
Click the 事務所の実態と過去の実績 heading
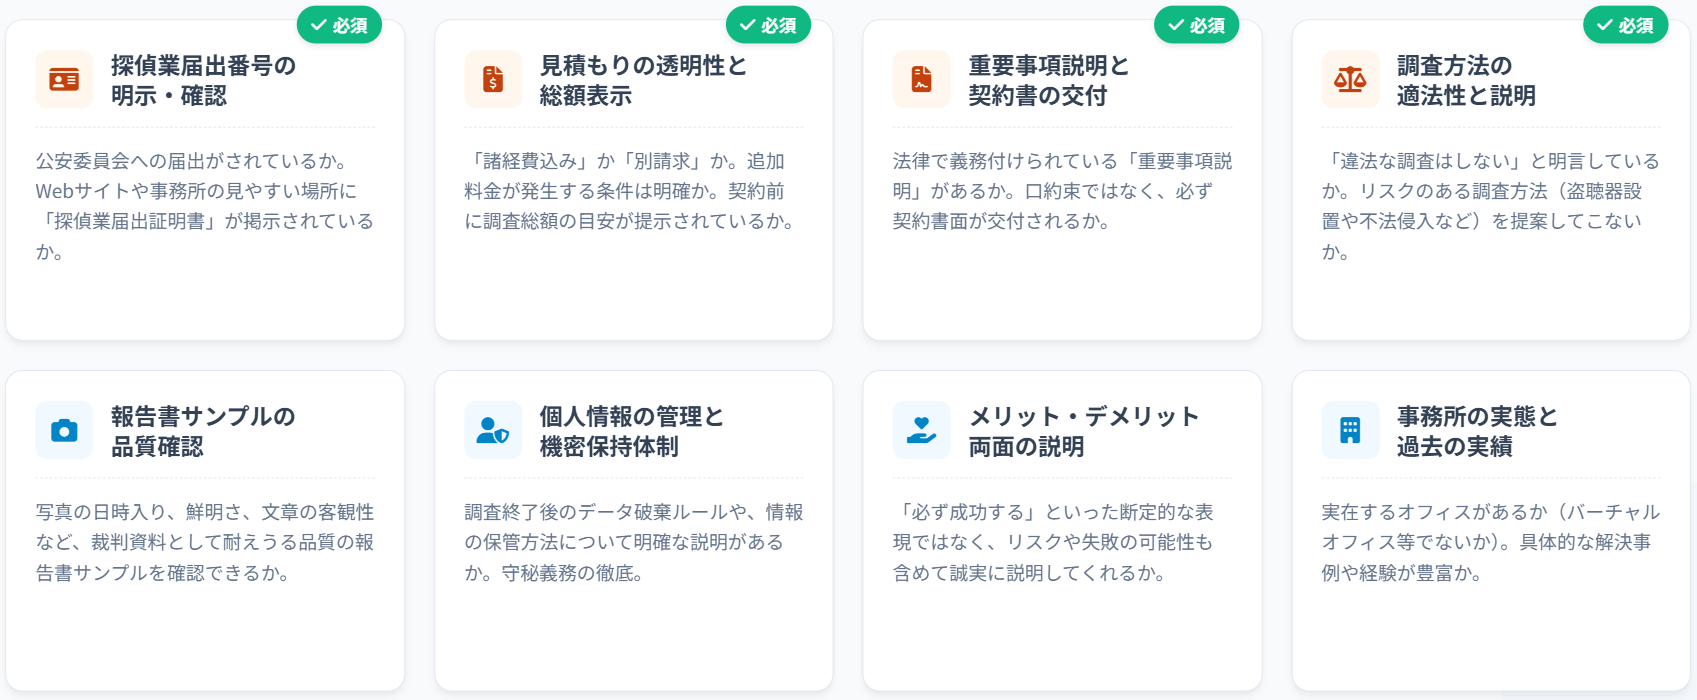(x=1477, y=431)
